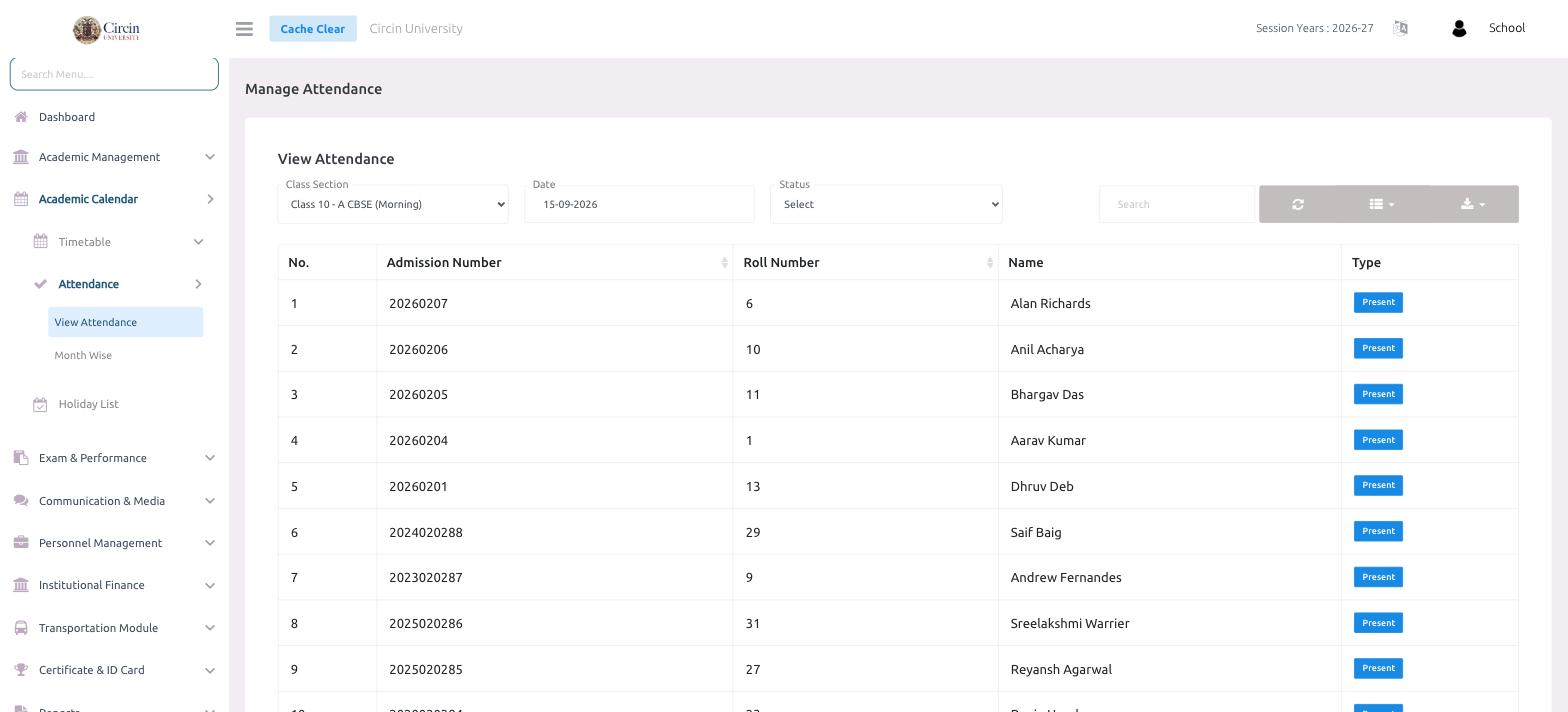
Task: Click the Date field 15-09-2026
Action: click(639, 204)
